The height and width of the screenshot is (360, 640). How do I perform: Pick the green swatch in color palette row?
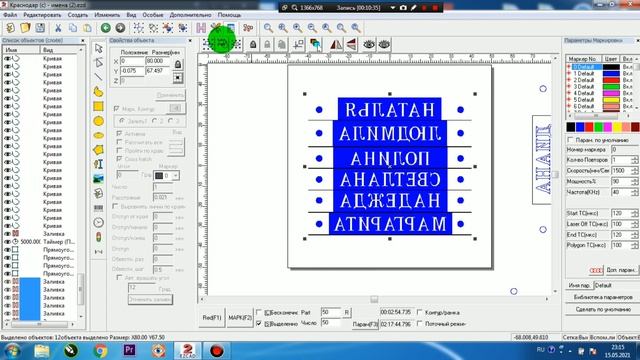coord(598,127)
